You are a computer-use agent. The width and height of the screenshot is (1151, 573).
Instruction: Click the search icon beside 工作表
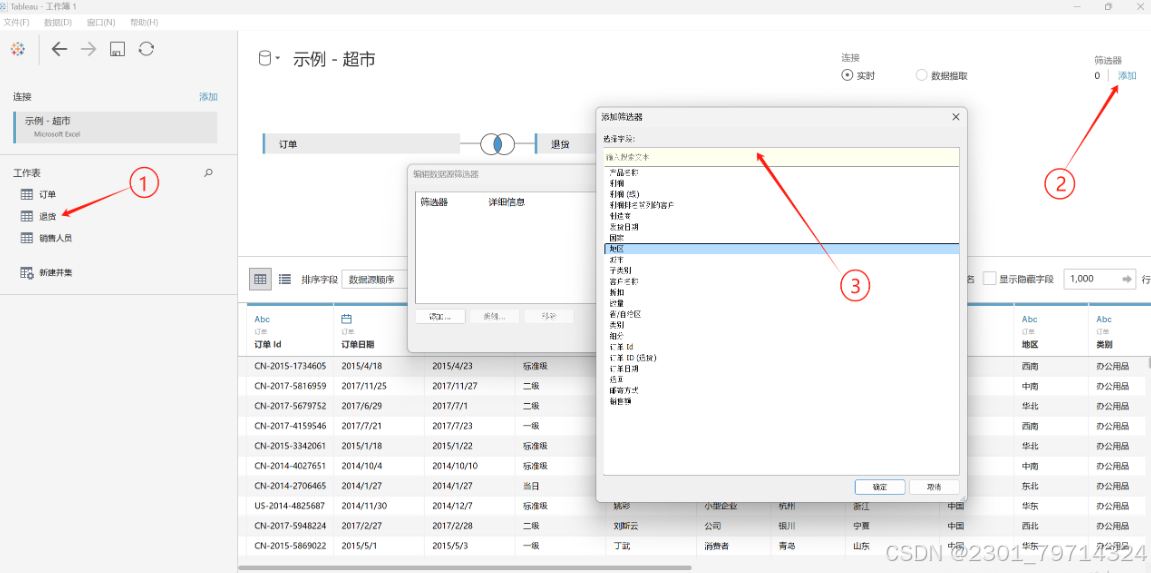pos(208,173)
